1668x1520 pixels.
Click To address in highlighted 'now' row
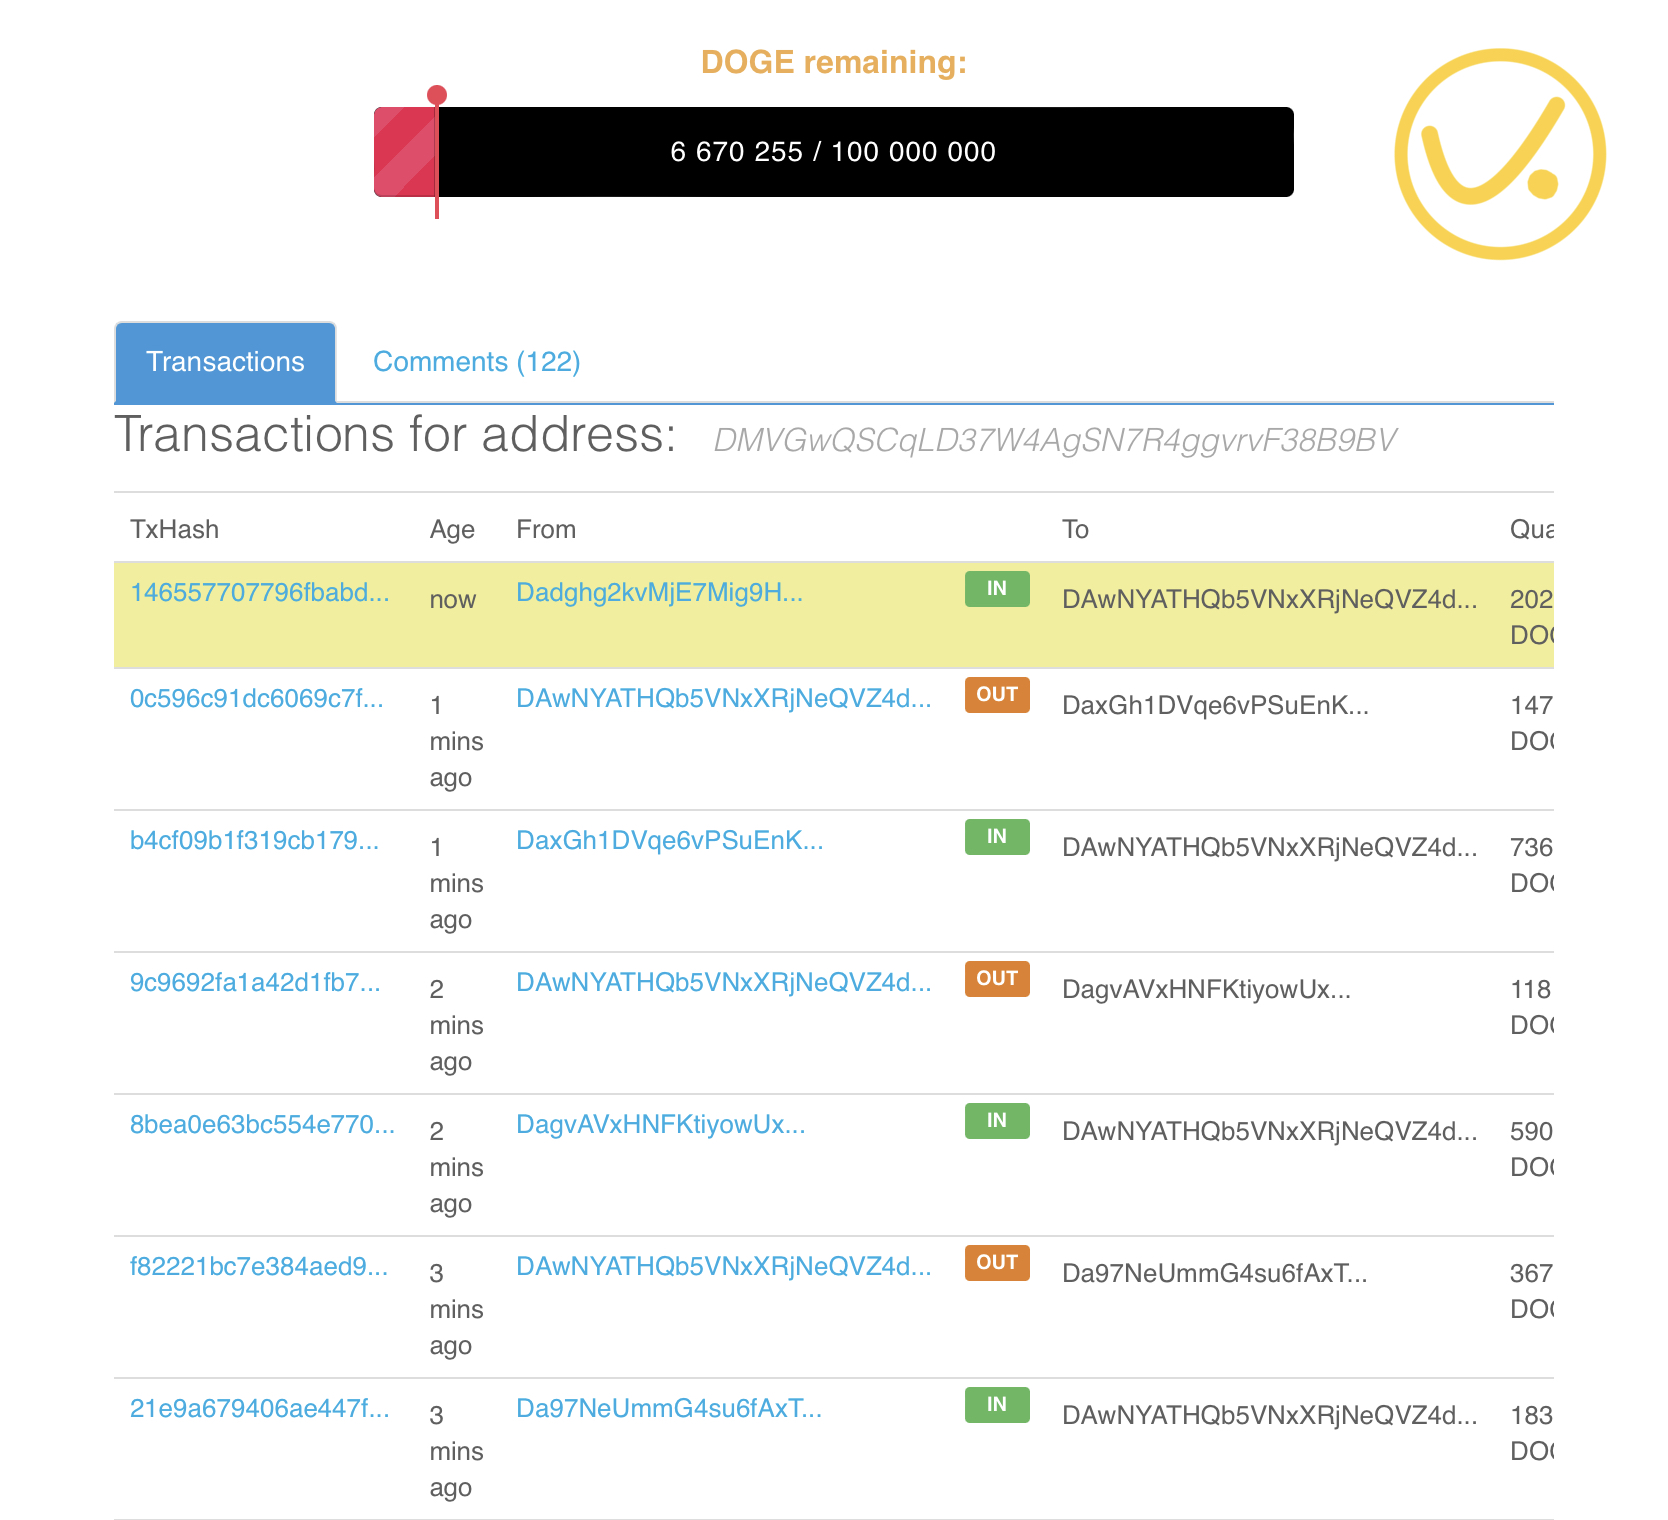click(1269, 599)
